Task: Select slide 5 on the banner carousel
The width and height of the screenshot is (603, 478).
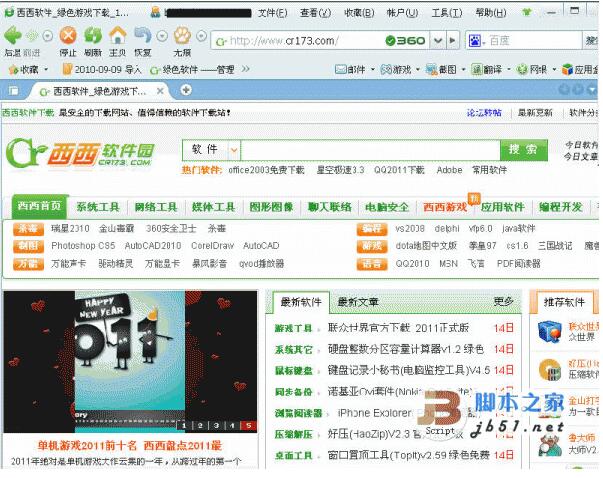Action: [x=248, y=426]
